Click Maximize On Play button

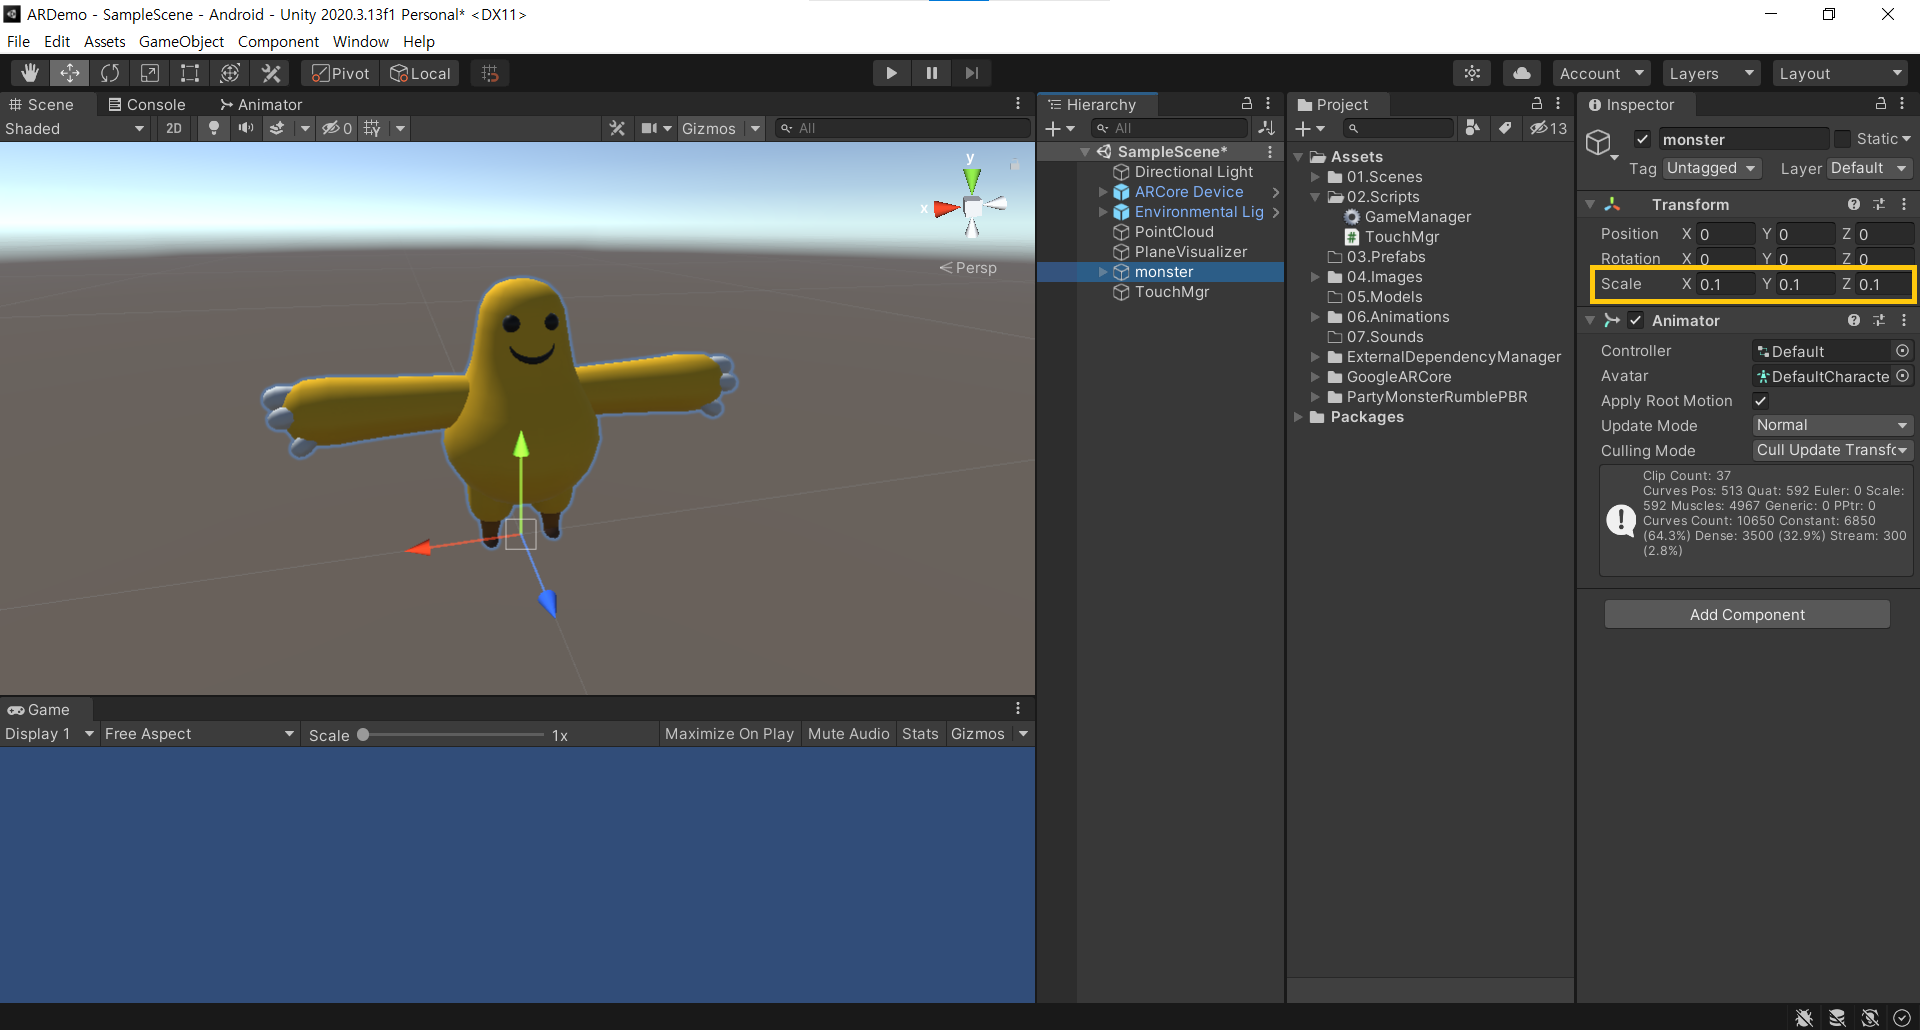click(x=729, y=733)
